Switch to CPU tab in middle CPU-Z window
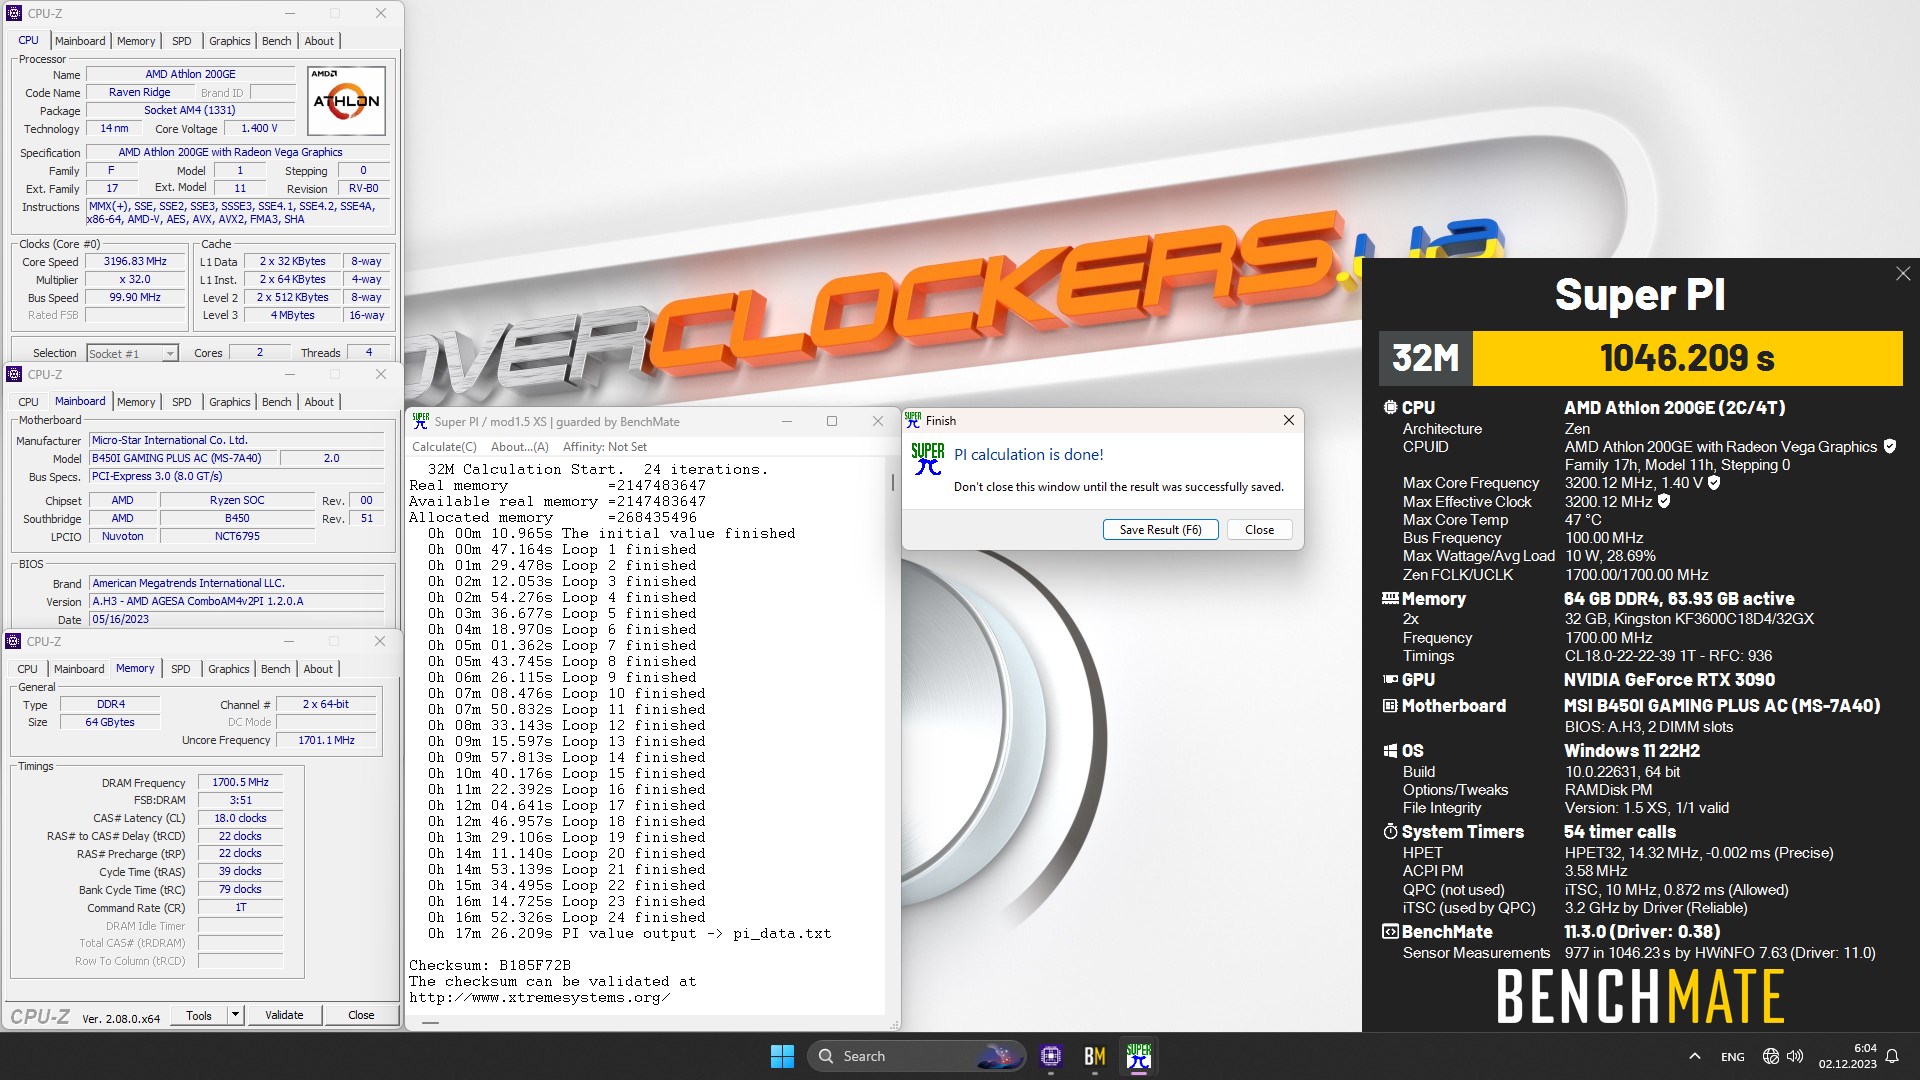1920x1080 pixels. tap(28, 402)
